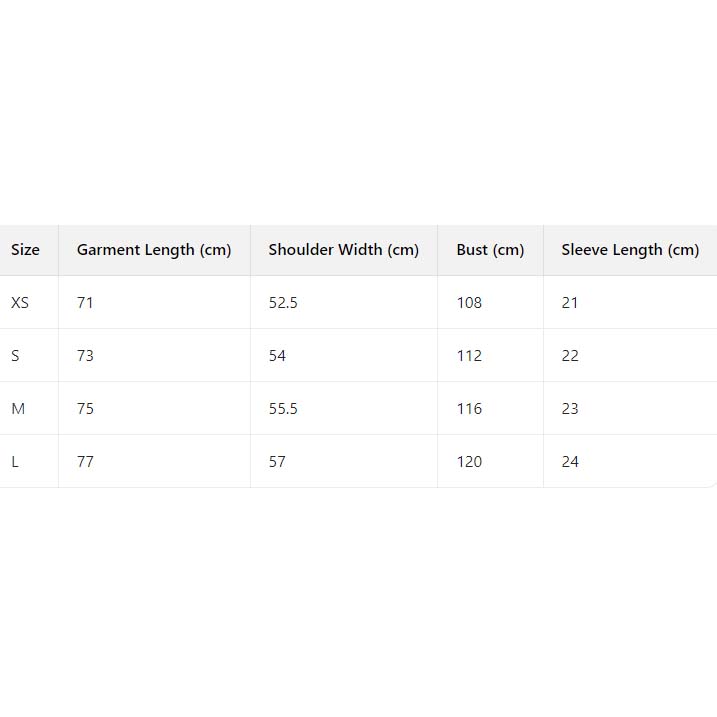Click the shoulder width value 52.5

click(283, 303)
